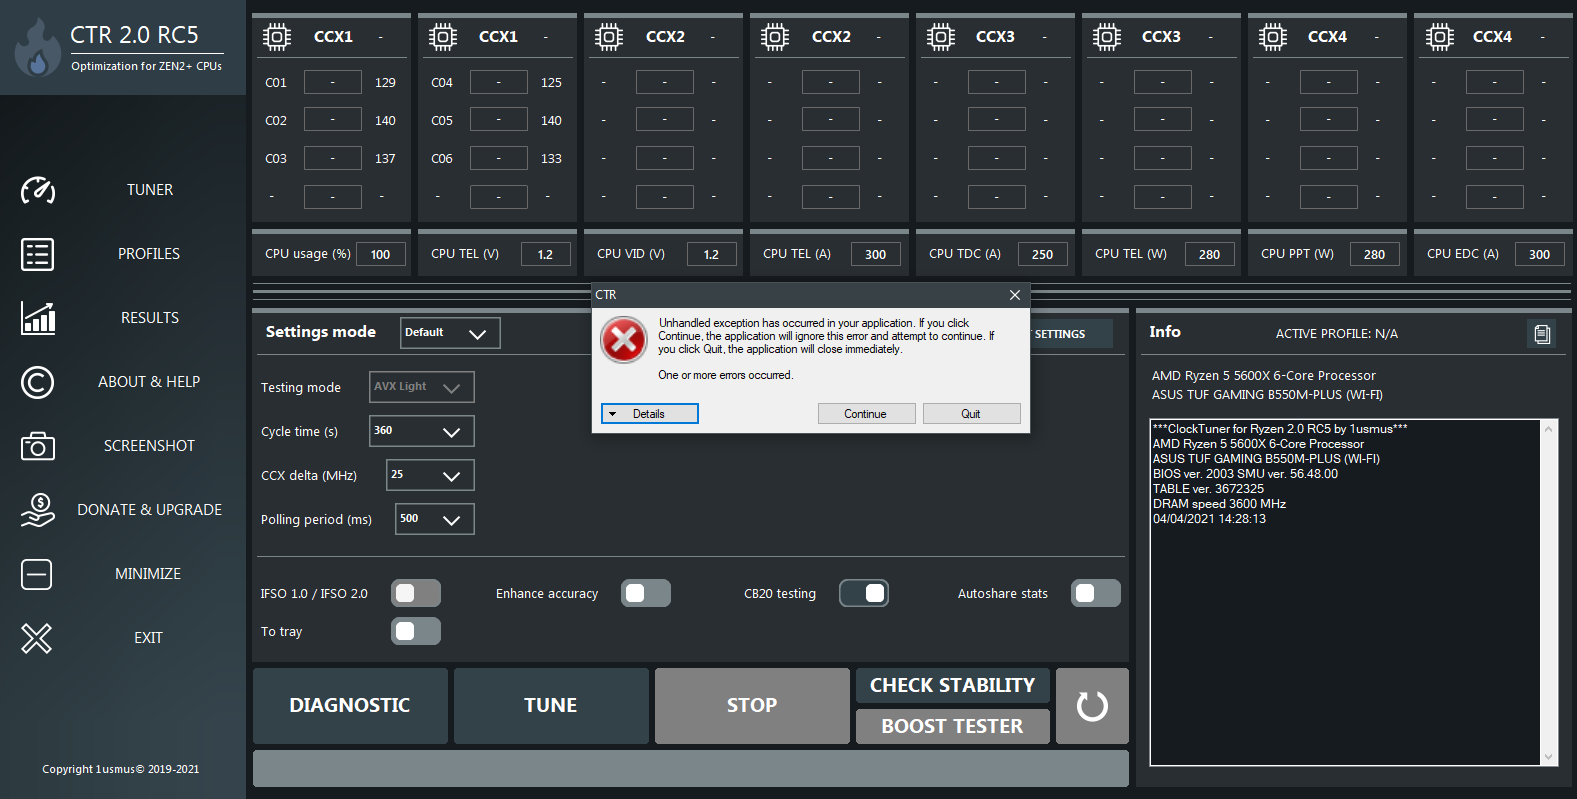Start tuning with the TUNE button
1577x799 pixels.
coord(551,706)
